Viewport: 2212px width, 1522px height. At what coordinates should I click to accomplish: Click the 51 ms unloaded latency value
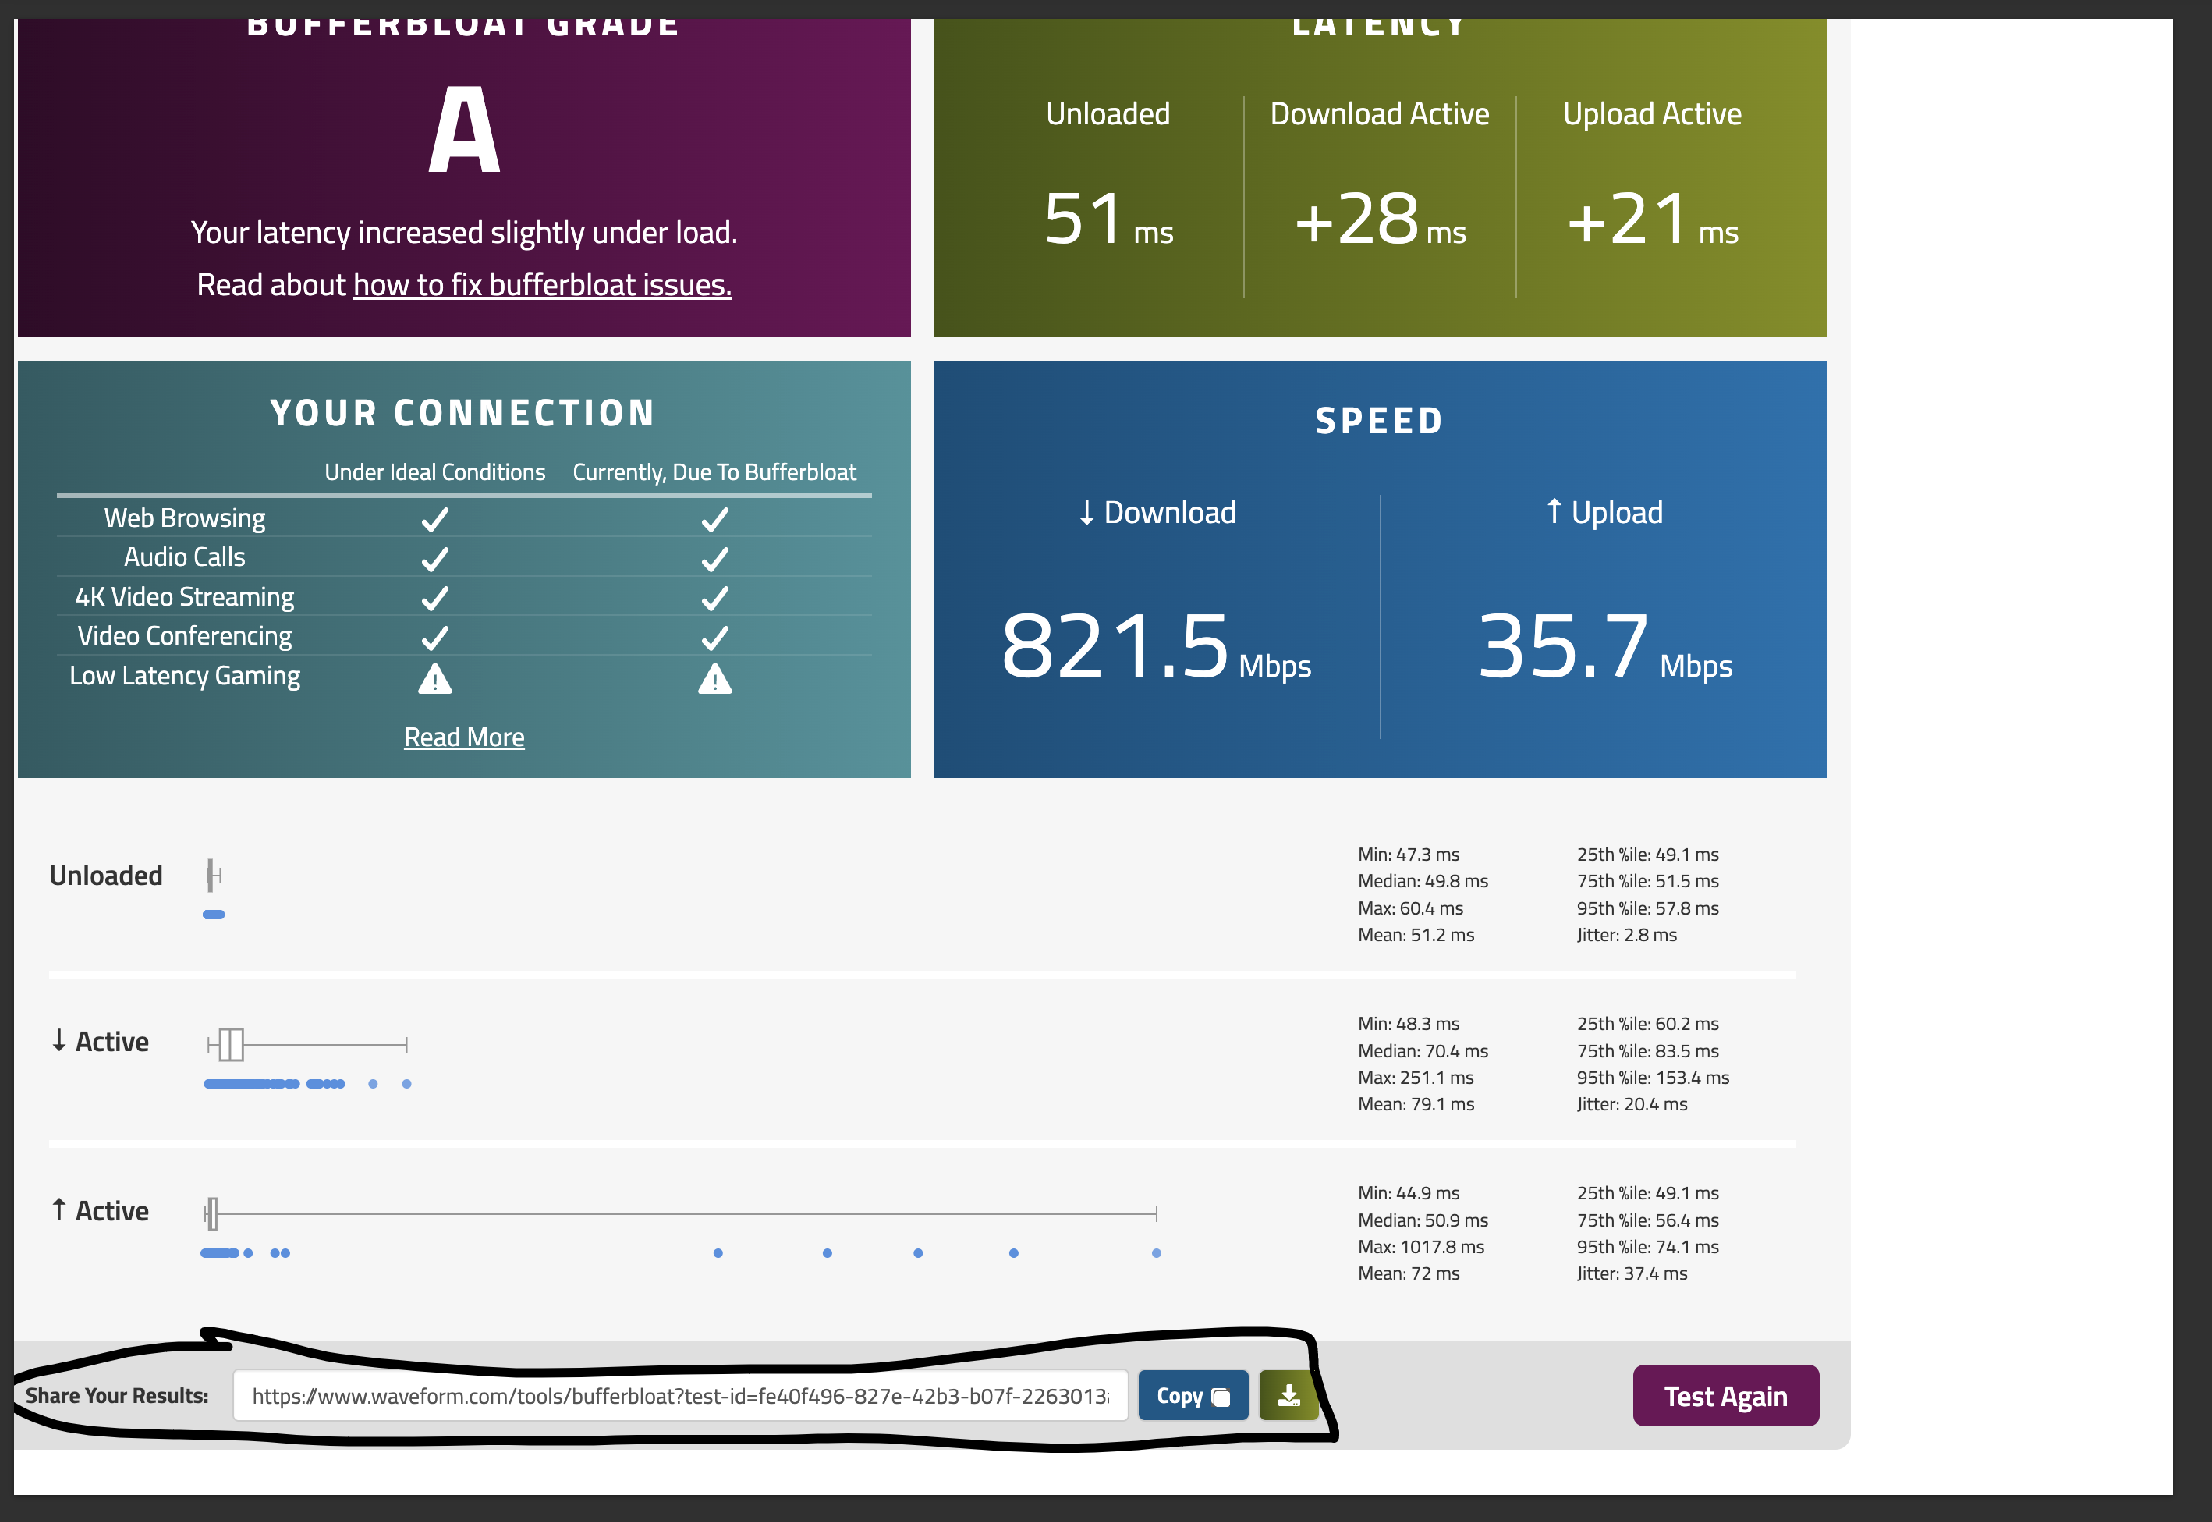(1108, 220)
